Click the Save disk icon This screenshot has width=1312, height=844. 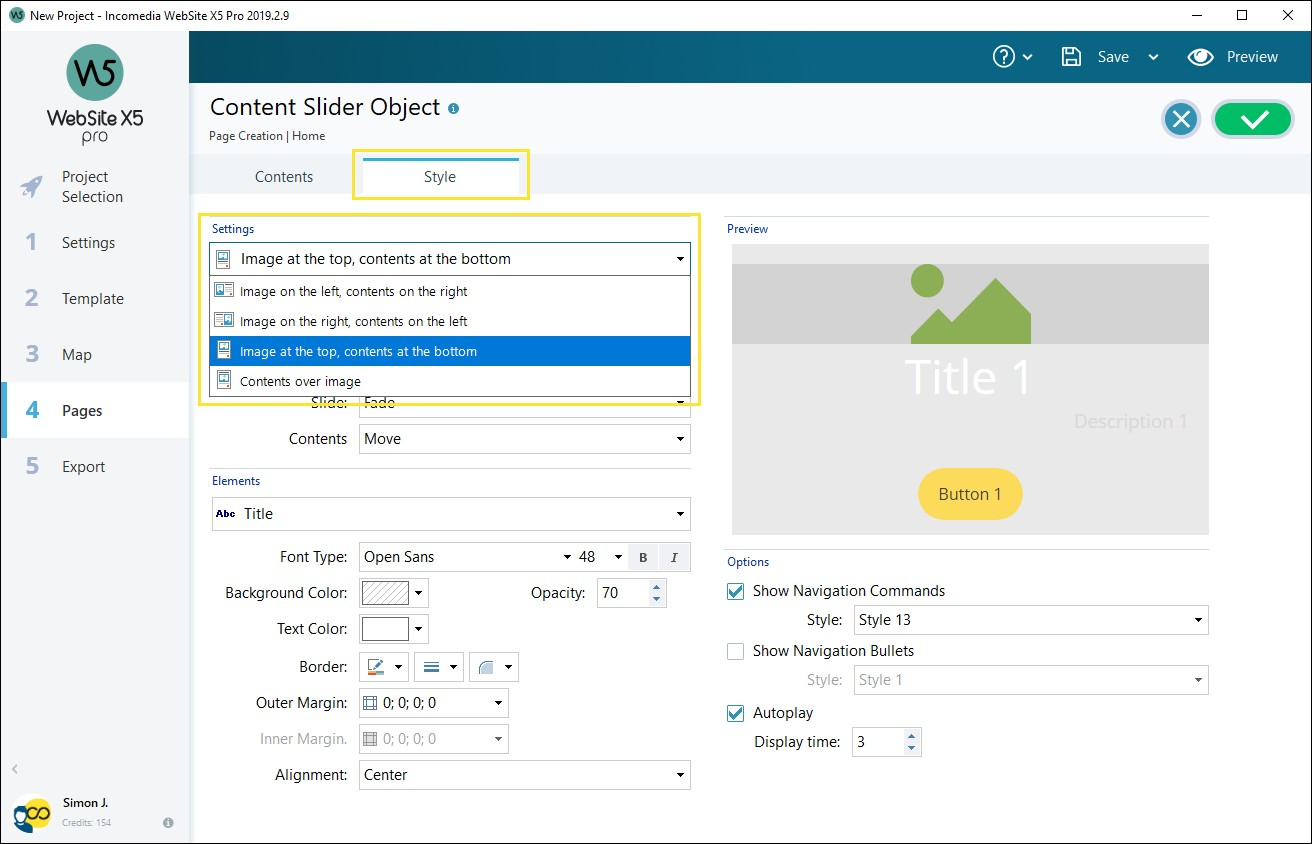pos(1071,57)
